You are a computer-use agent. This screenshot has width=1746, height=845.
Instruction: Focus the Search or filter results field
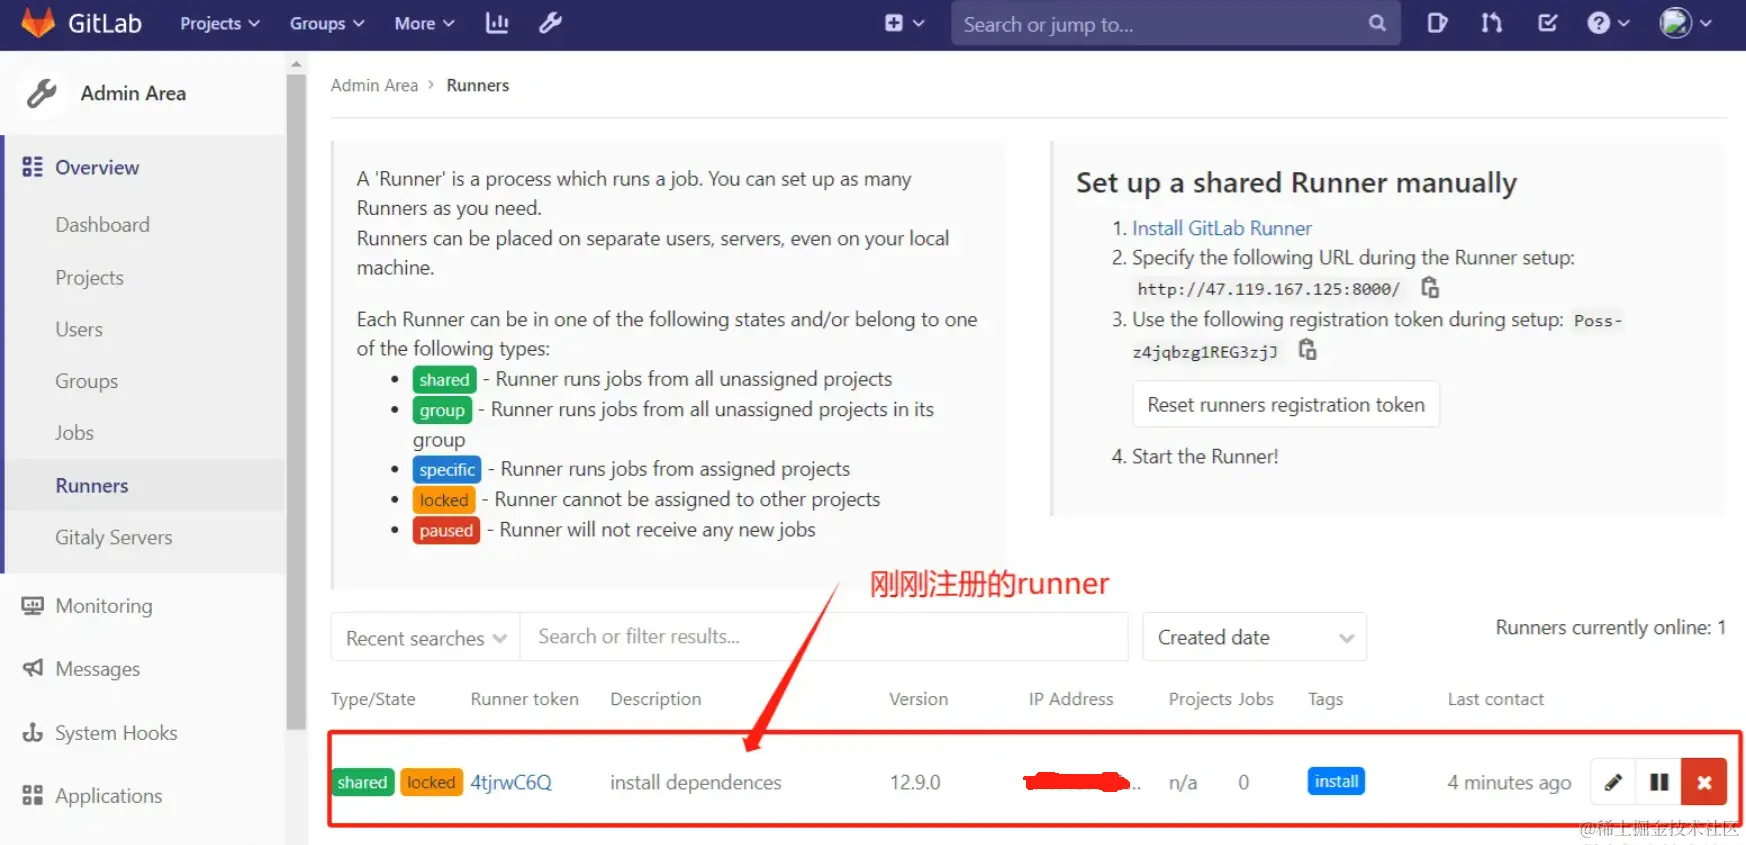pos(824,637)
